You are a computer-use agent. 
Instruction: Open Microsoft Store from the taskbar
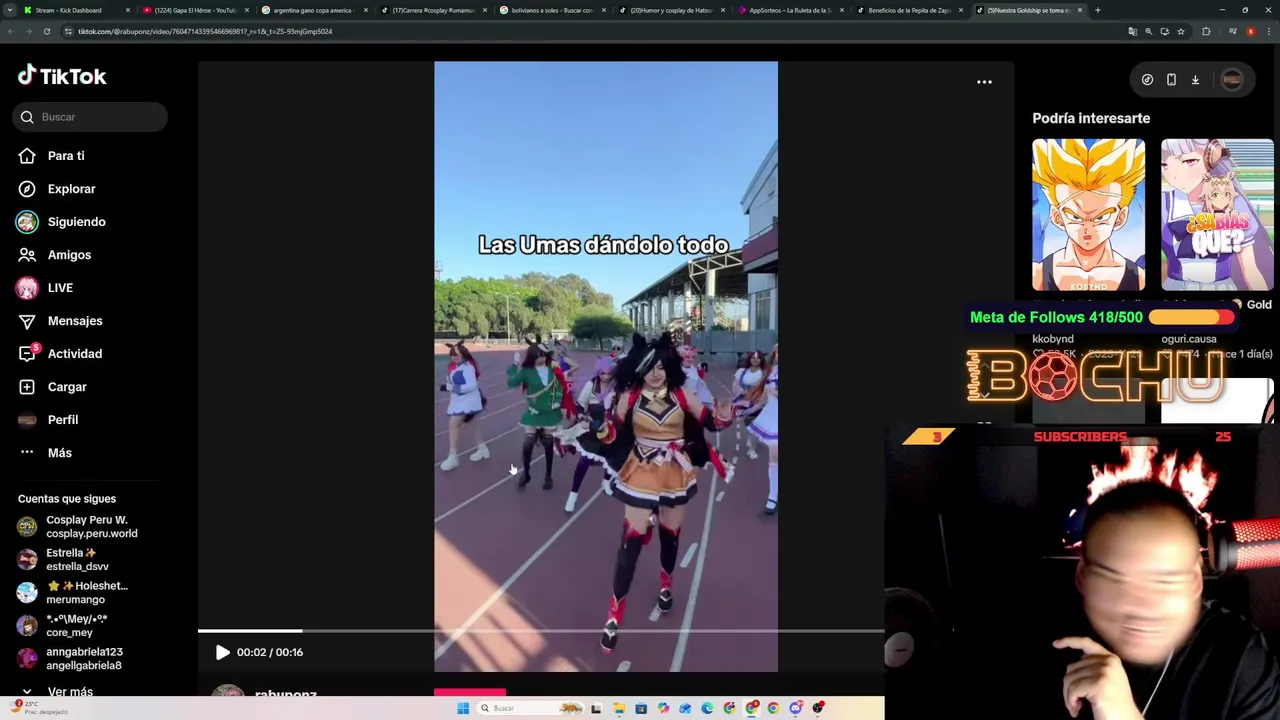pos(641,708)
